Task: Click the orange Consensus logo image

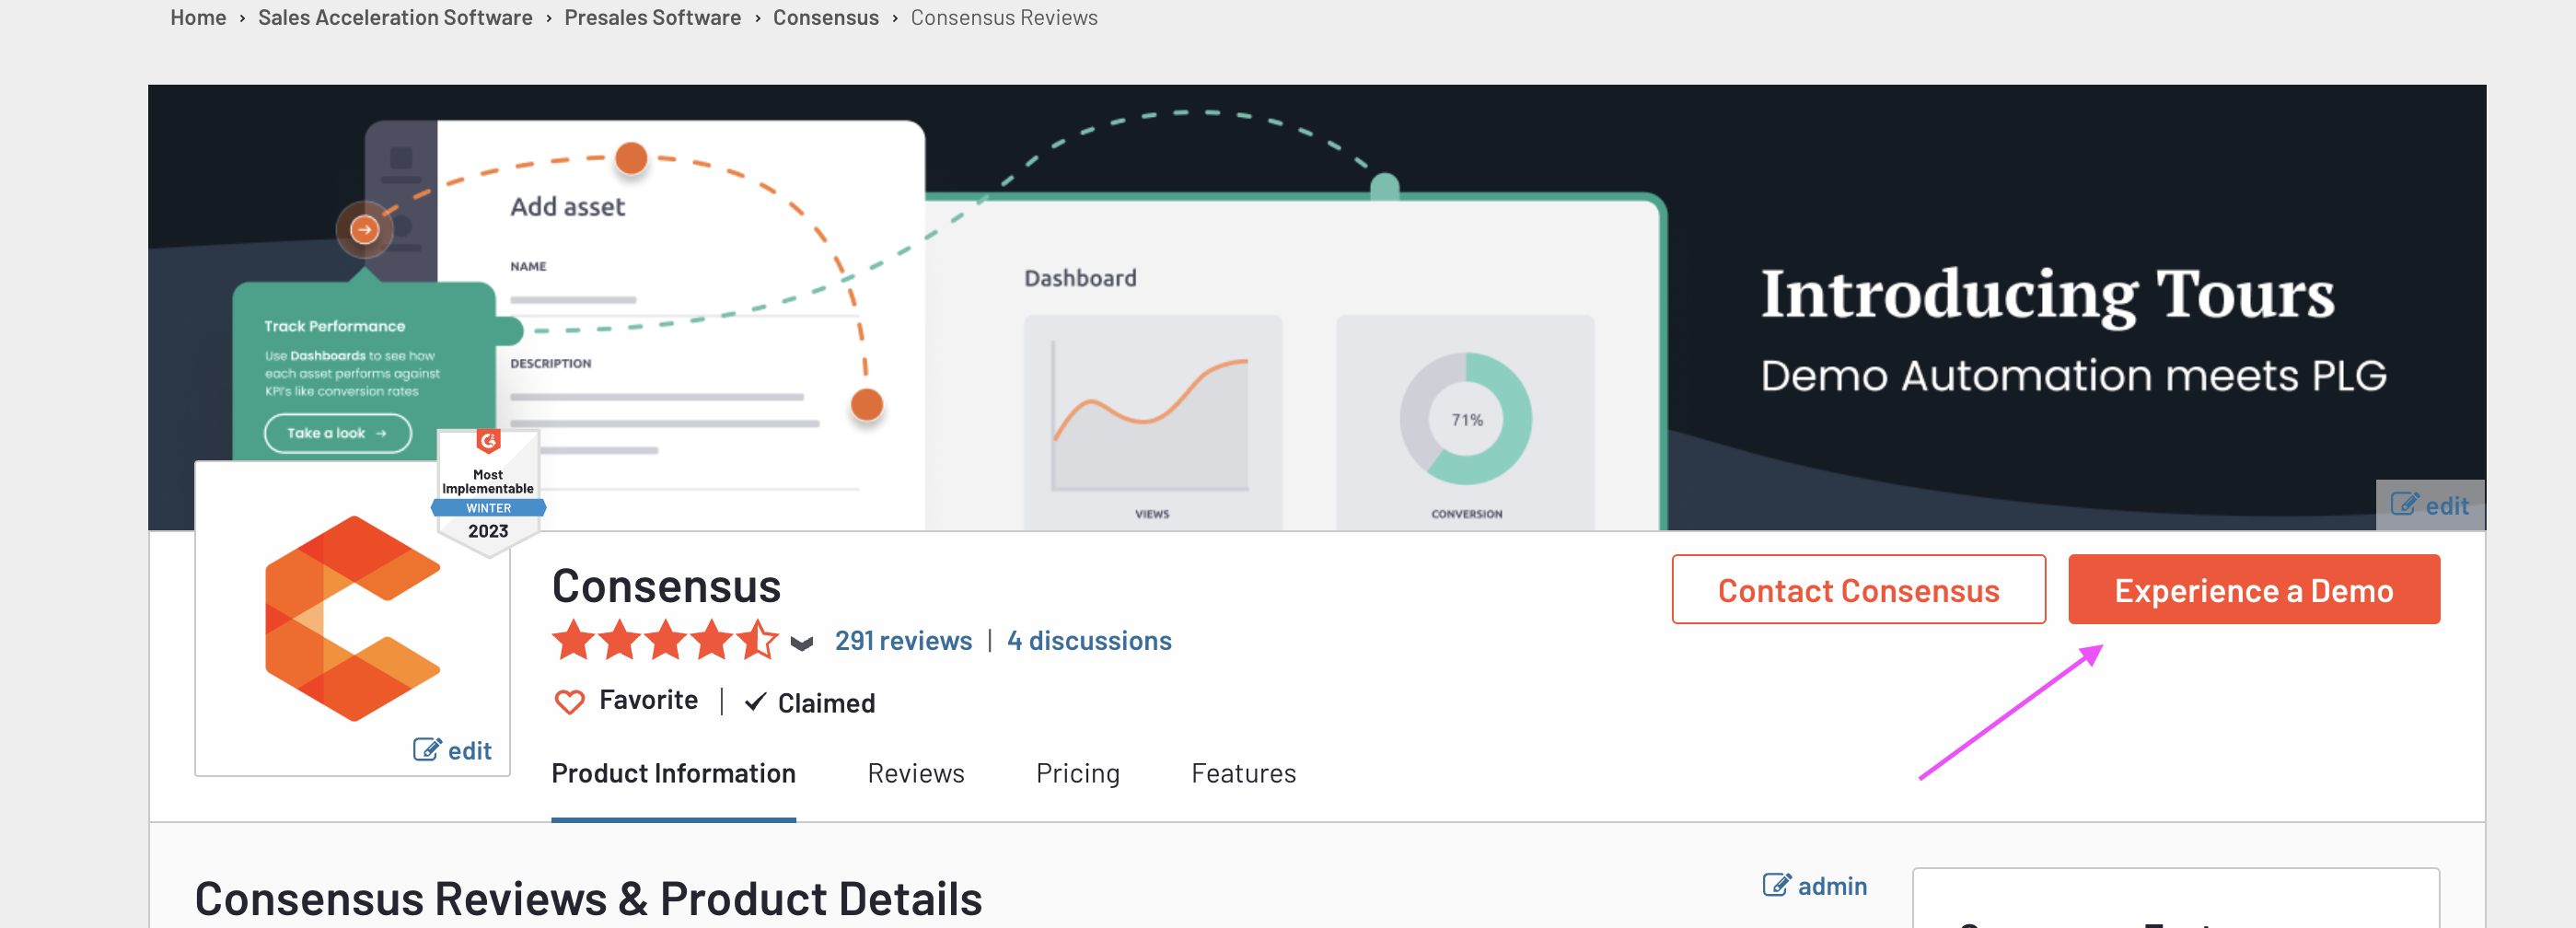Action: [352, 618]
